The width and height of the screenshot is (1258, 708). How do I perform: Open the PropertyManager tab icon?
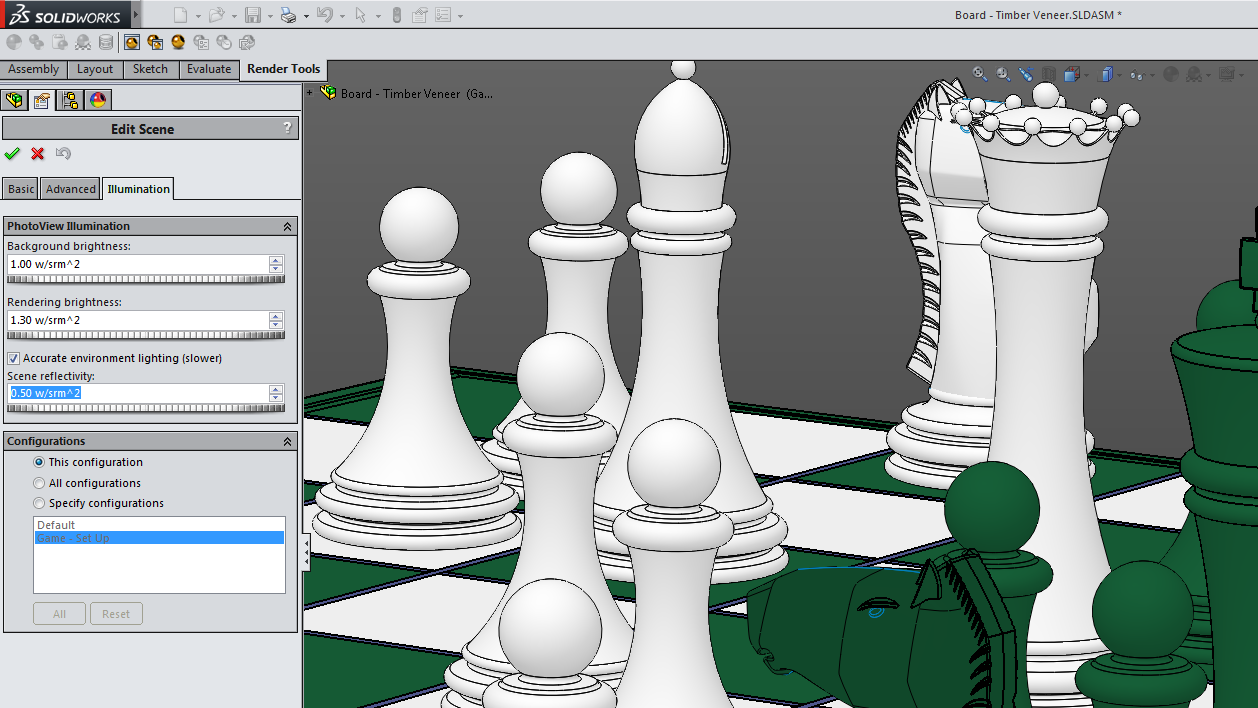42,100
